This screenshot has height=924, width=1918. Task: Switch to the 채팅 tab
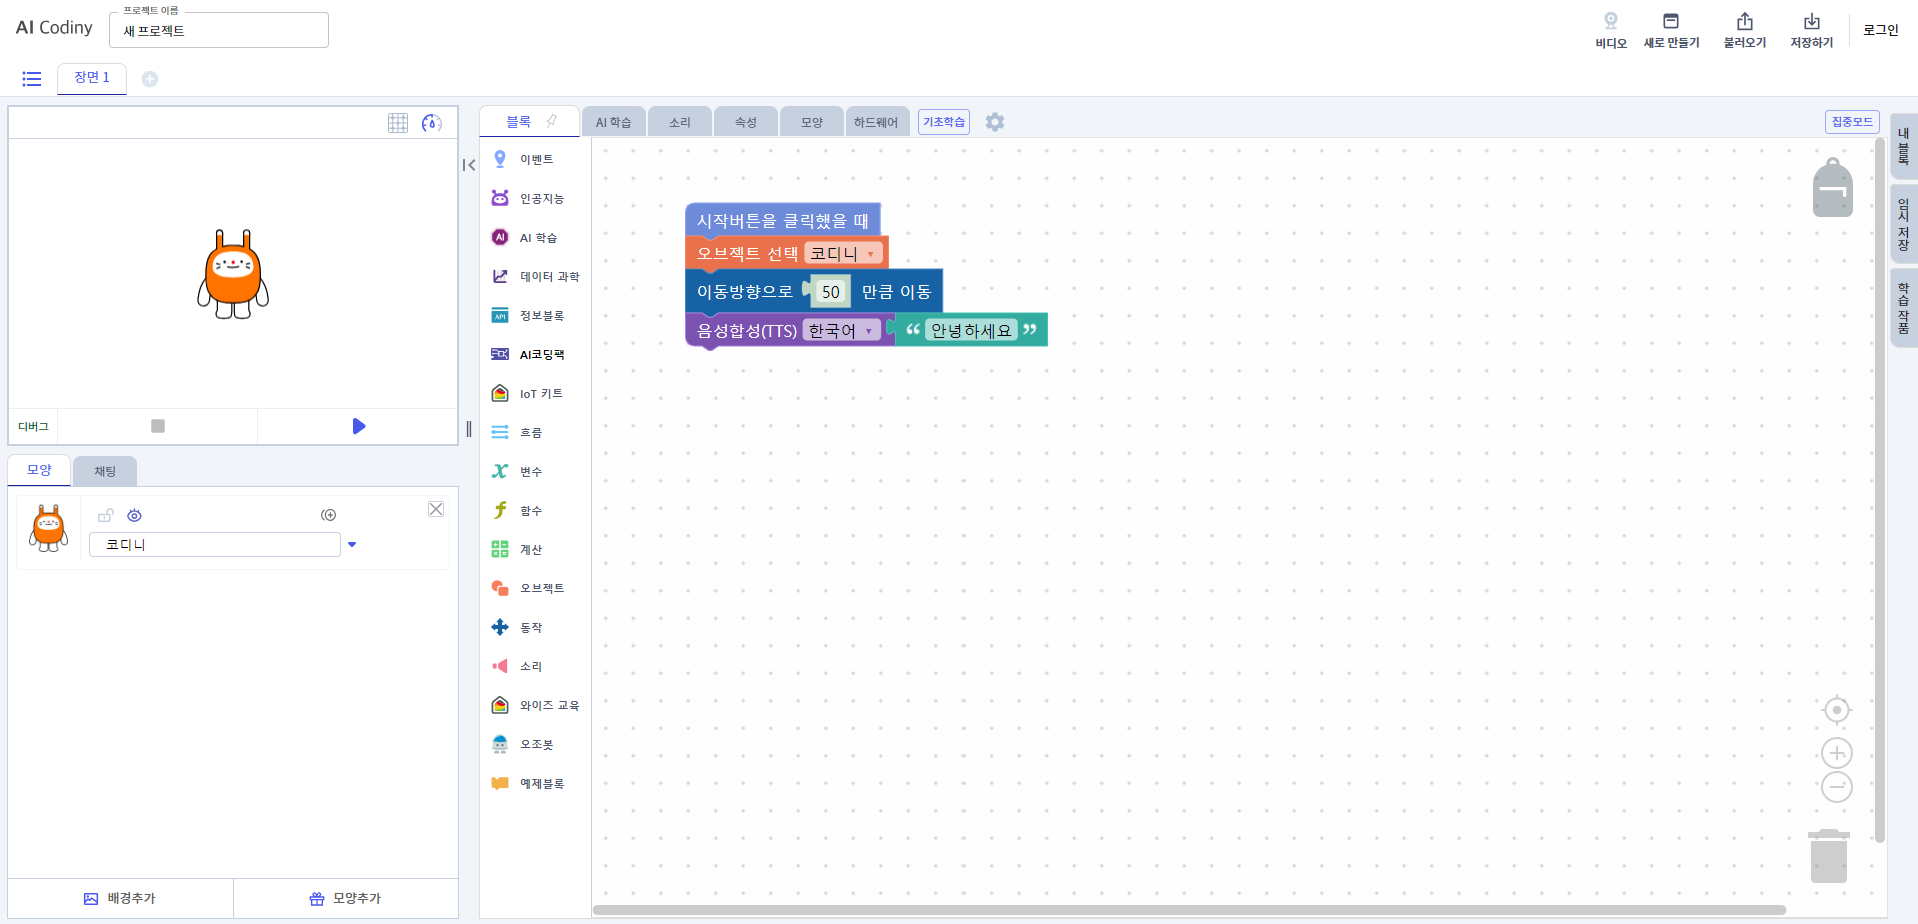click(105, 471)
